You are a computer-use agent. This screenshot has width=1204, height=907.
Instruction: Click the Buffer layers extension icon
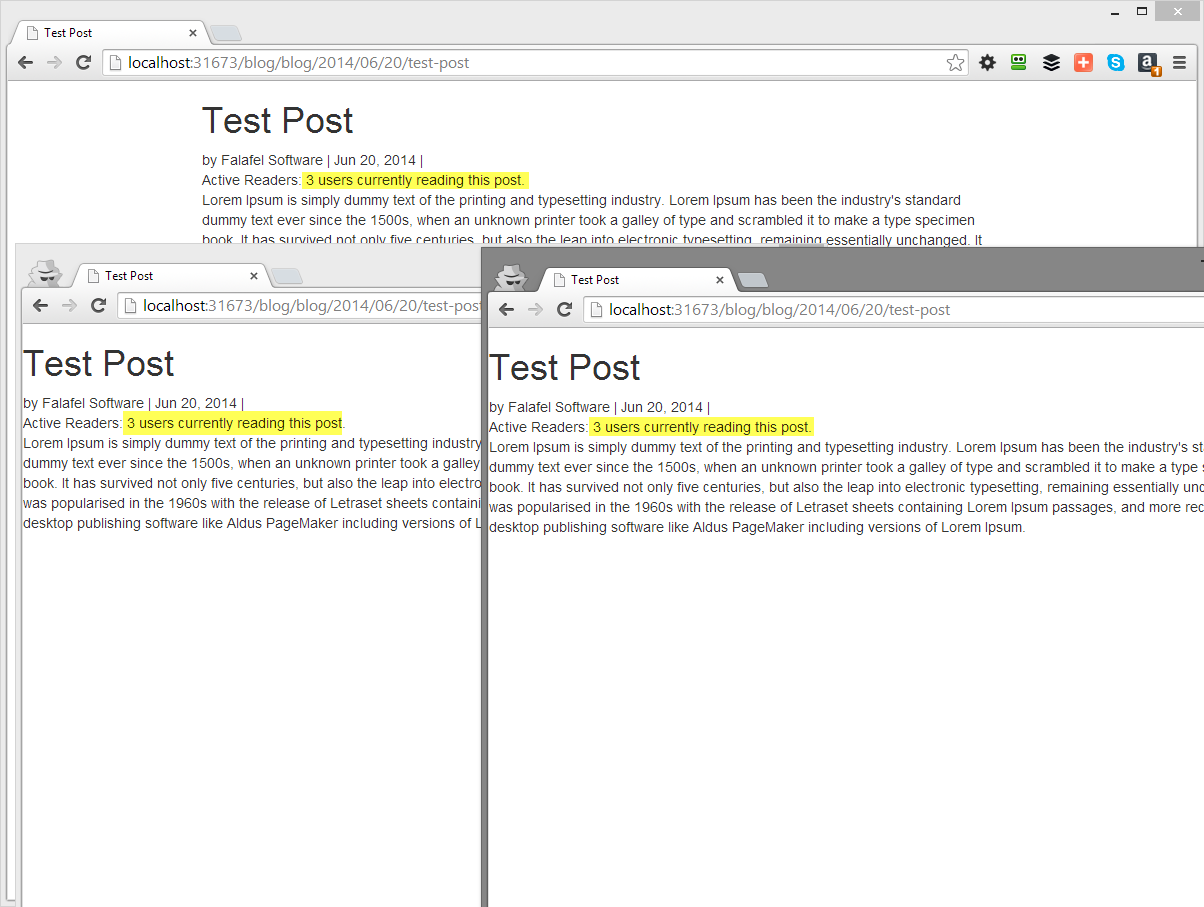tap(1051, 62)
